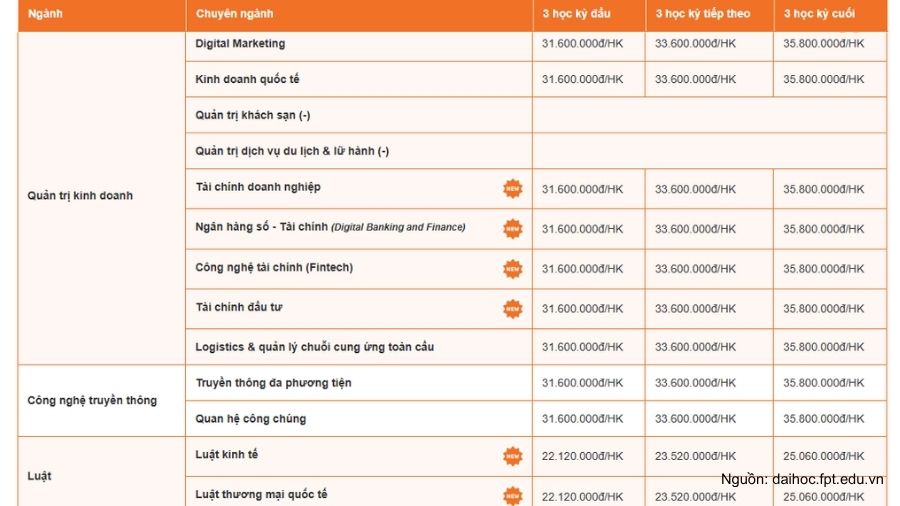Select Tài chính doanh nghiệp text

[258, 187]
